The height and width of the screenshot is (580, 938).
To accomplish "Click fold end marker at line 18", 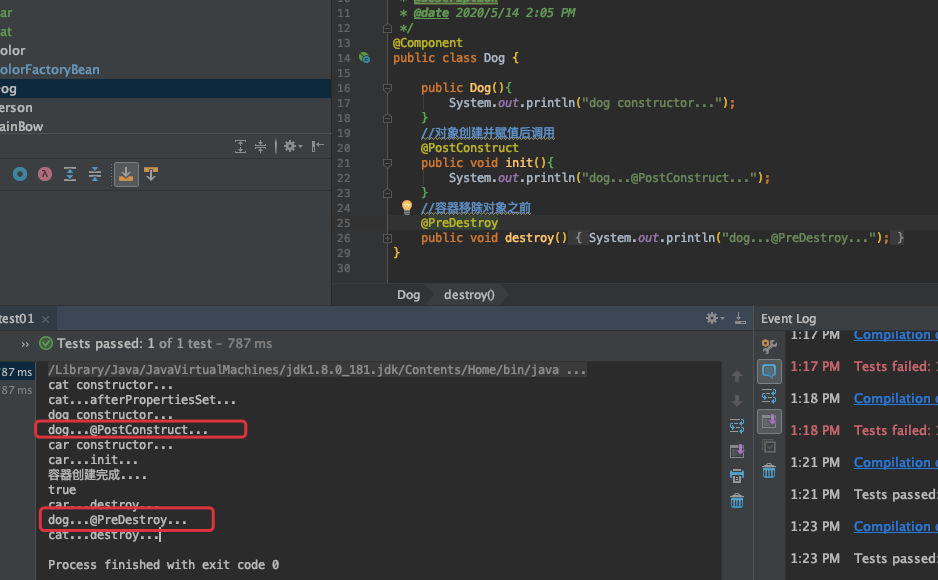I will point(388,118).
